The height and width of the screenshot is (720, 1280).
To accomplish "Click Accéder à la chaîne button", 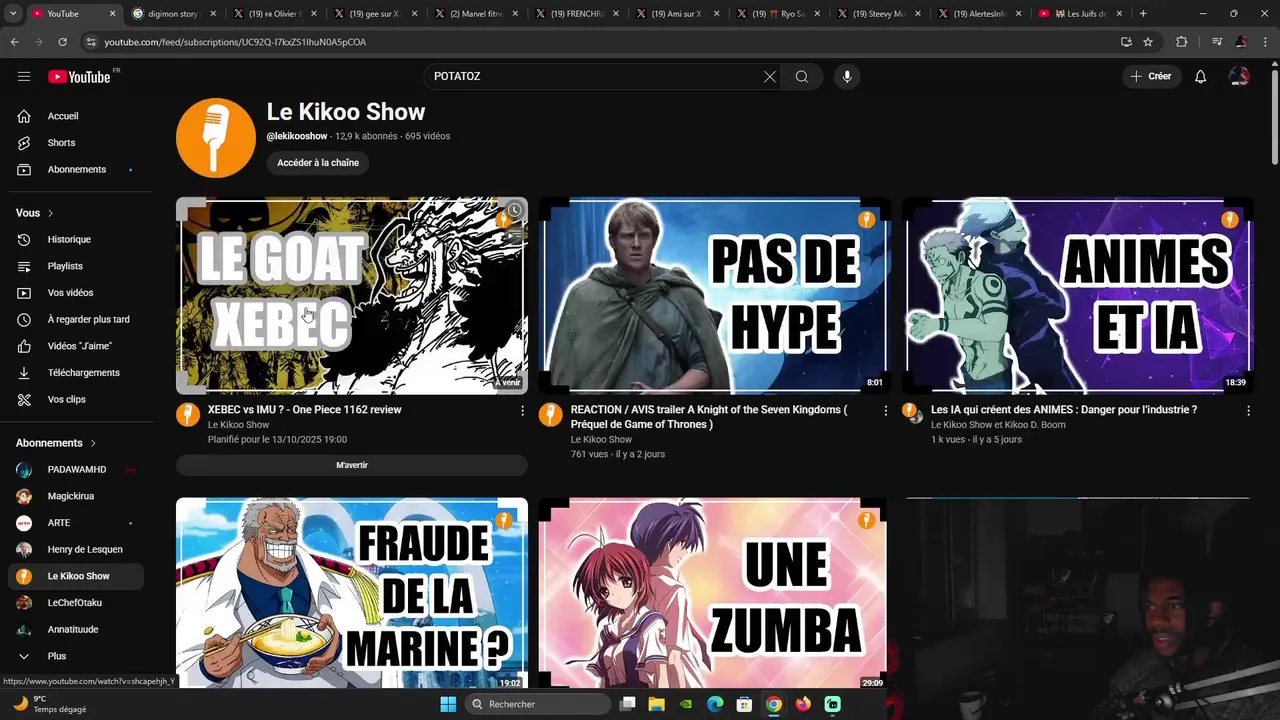I will tap(318, 163).
